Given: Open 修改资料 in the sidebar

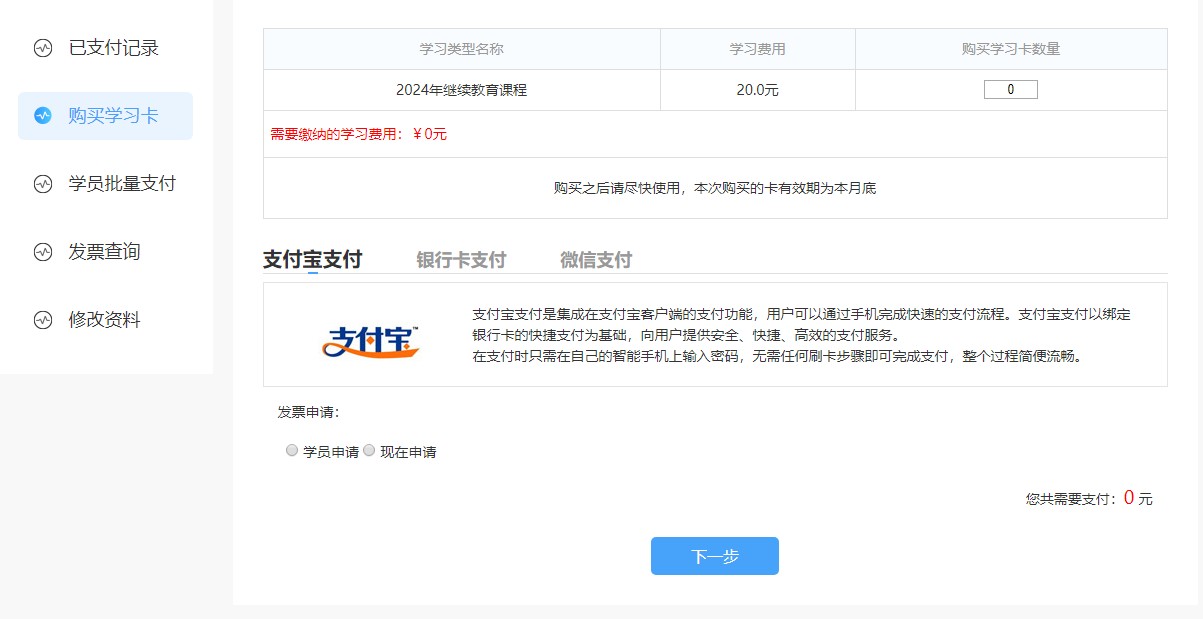Looking at the screenshot, I should (106, 320).
